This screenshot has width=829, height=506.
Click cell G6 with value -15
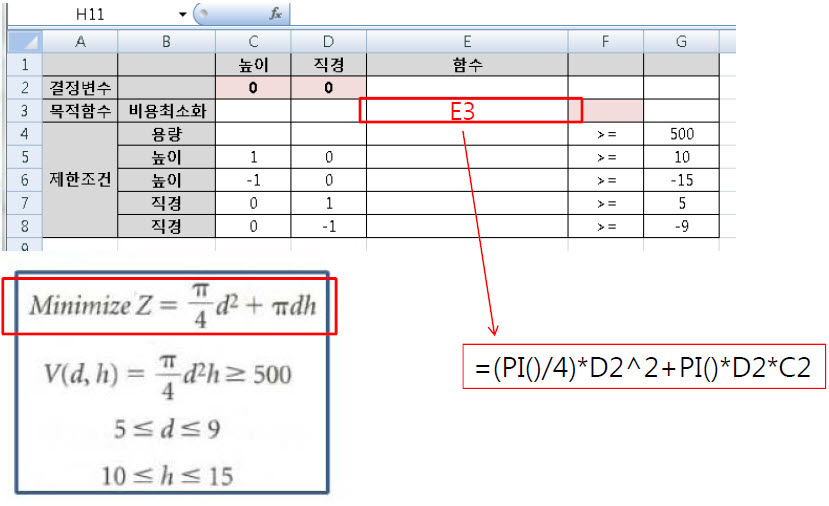click(681, 180)
